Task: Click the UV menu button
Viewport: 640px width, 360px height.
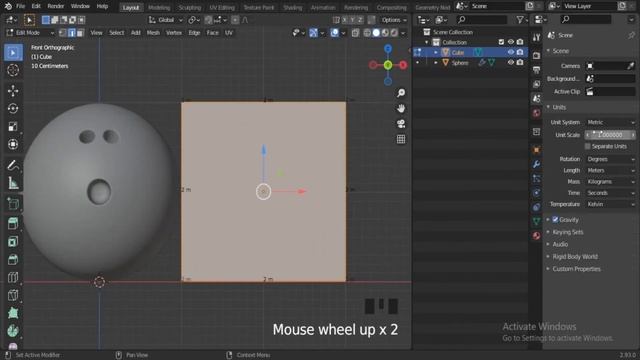Action: [229, 33]
